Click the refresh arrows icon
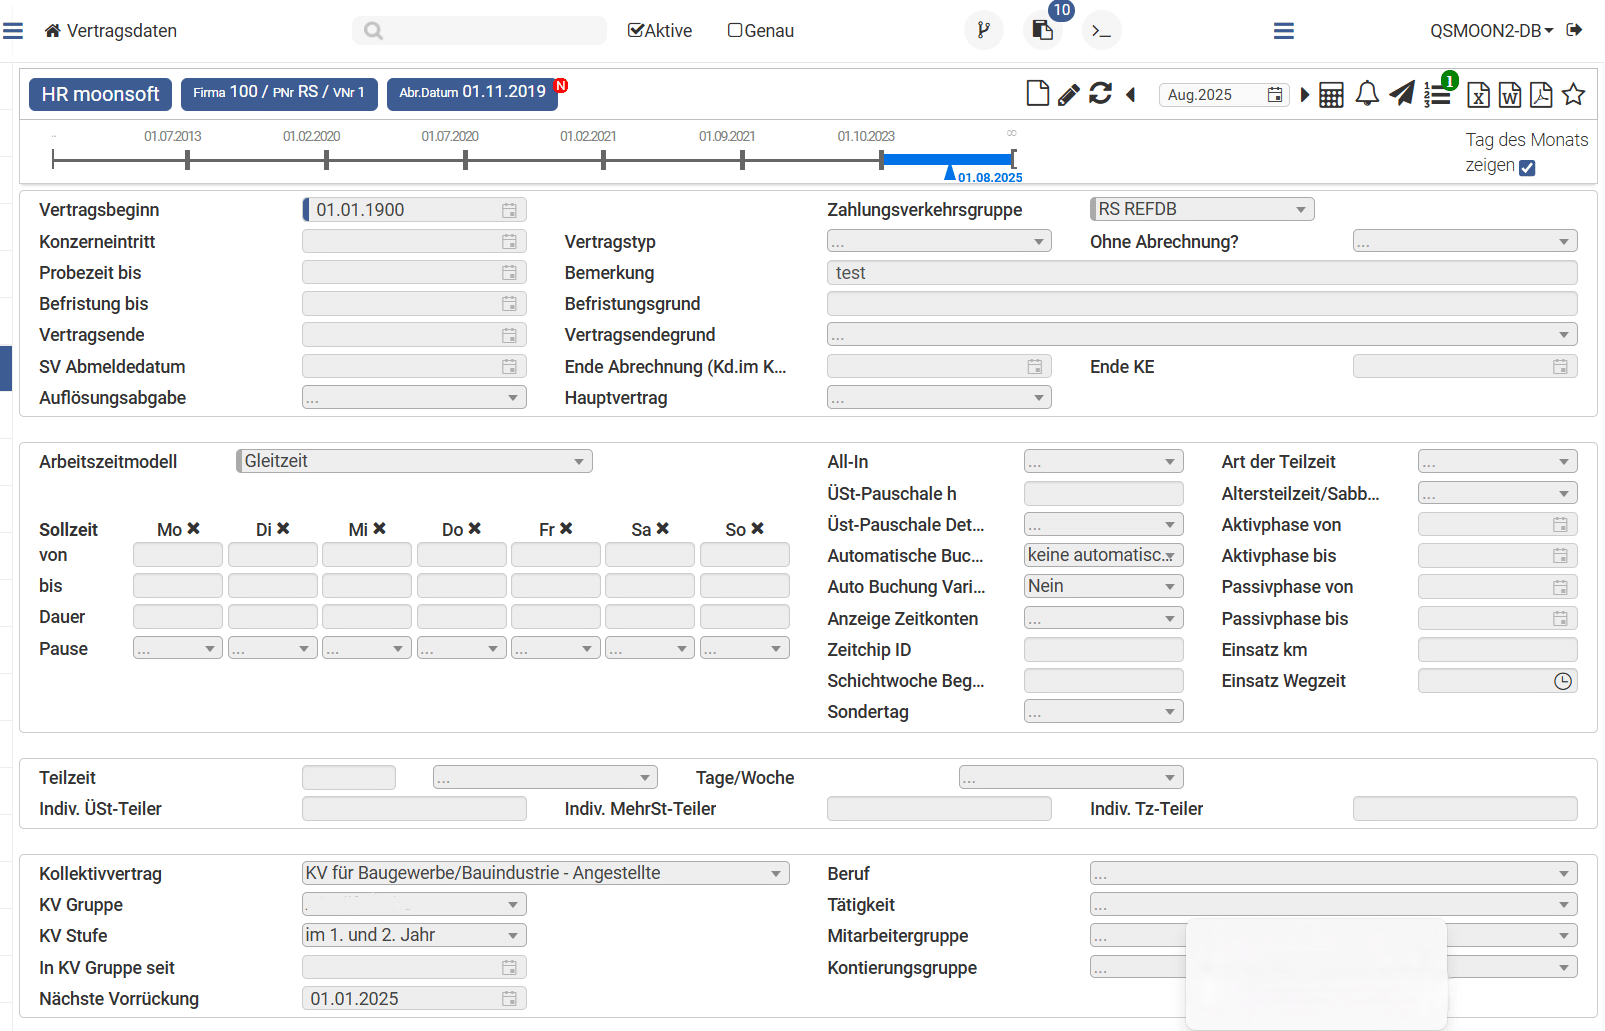1605x1031 pixels. 1100,94
